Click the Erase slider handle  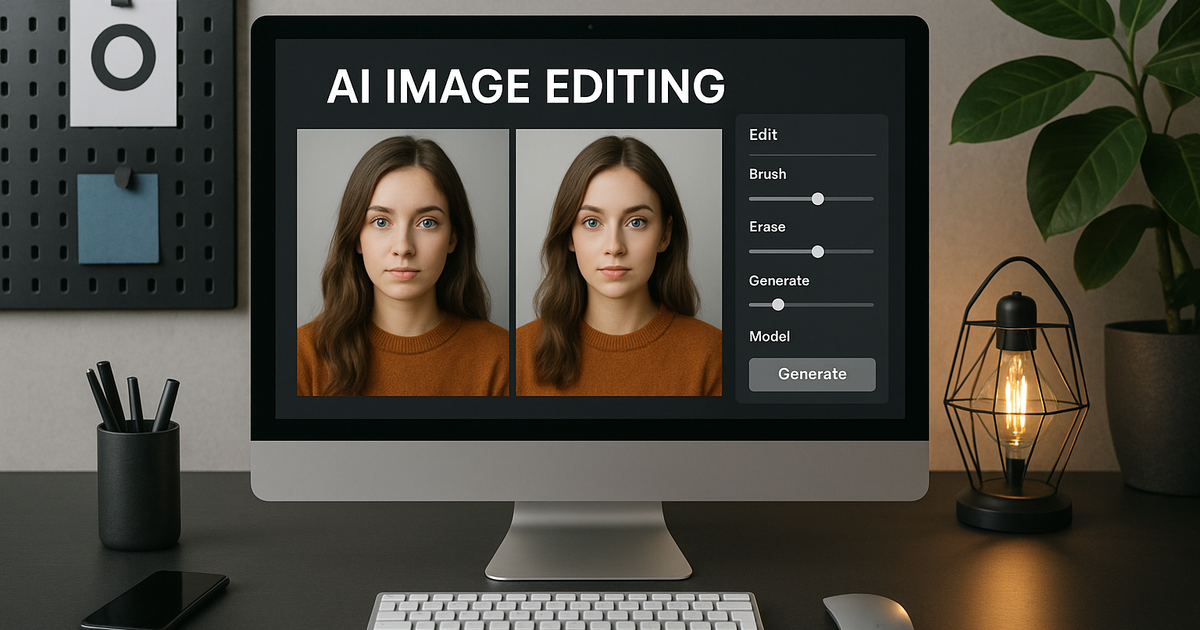[x=818, y=252]
